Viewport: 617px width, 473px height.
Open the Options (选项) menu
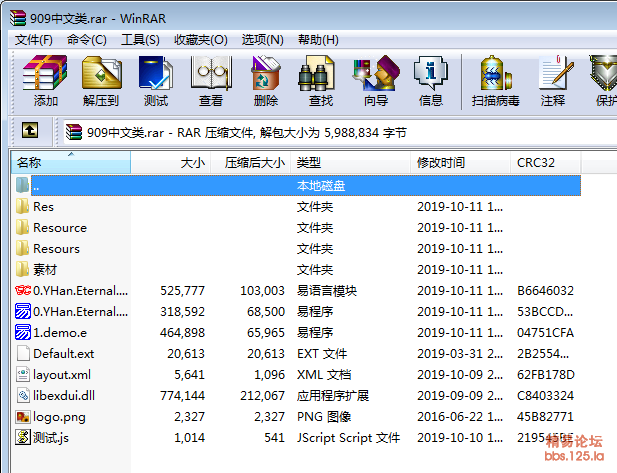[262, 40]
